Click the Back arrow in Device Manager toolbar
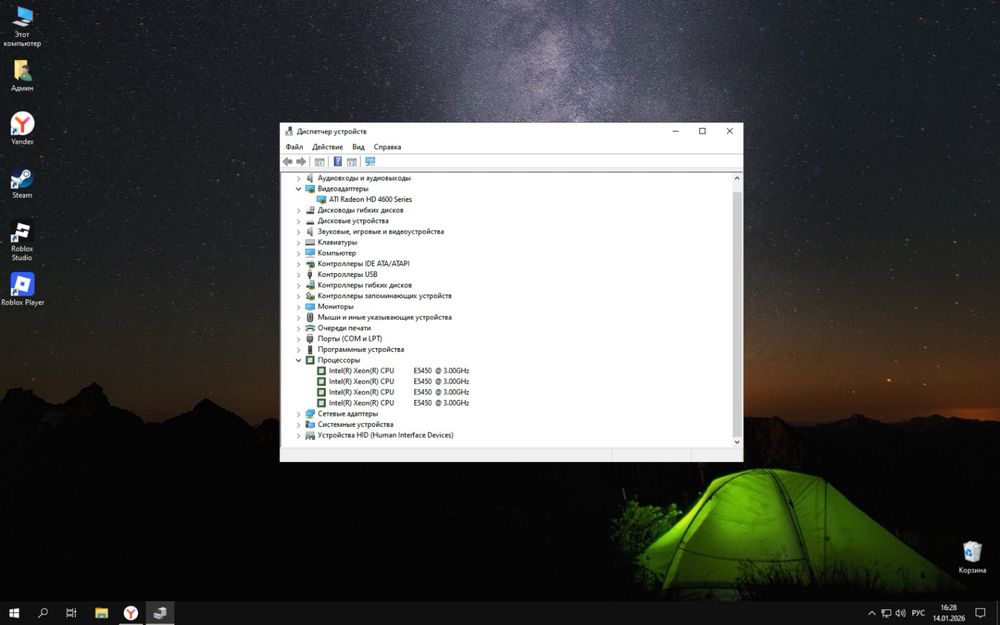The image size is (1000, 625). tap(288, 162)
